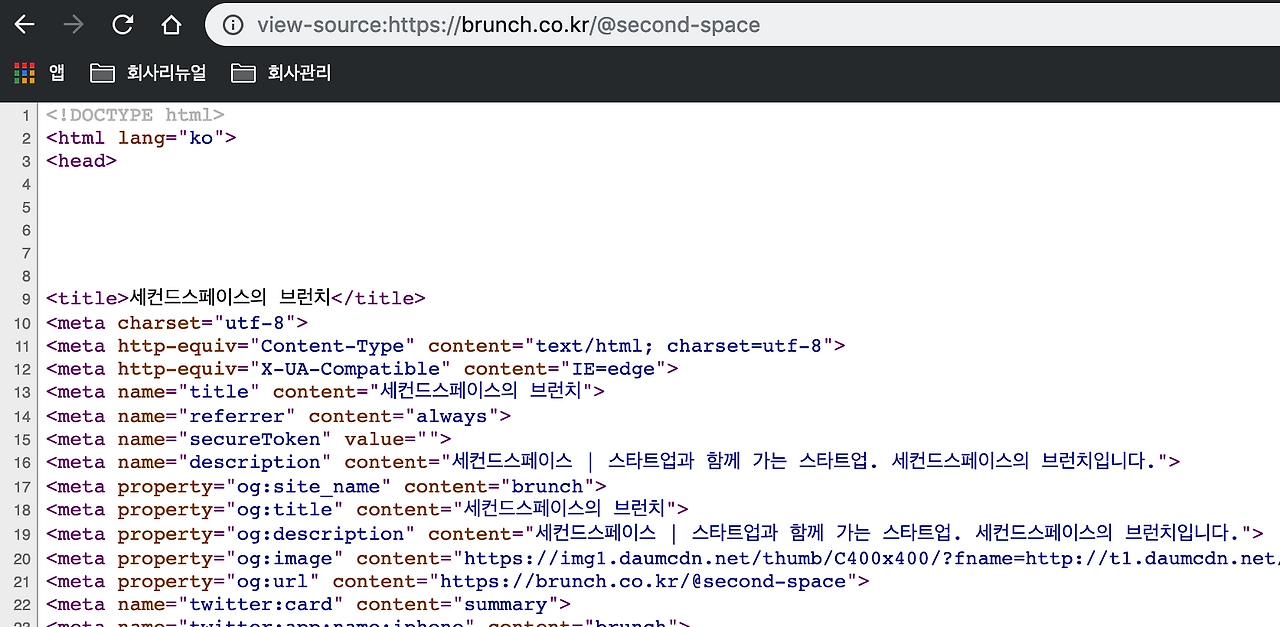
Task: Click the colorful apps grid icon
Action: (x=24, y=72)
